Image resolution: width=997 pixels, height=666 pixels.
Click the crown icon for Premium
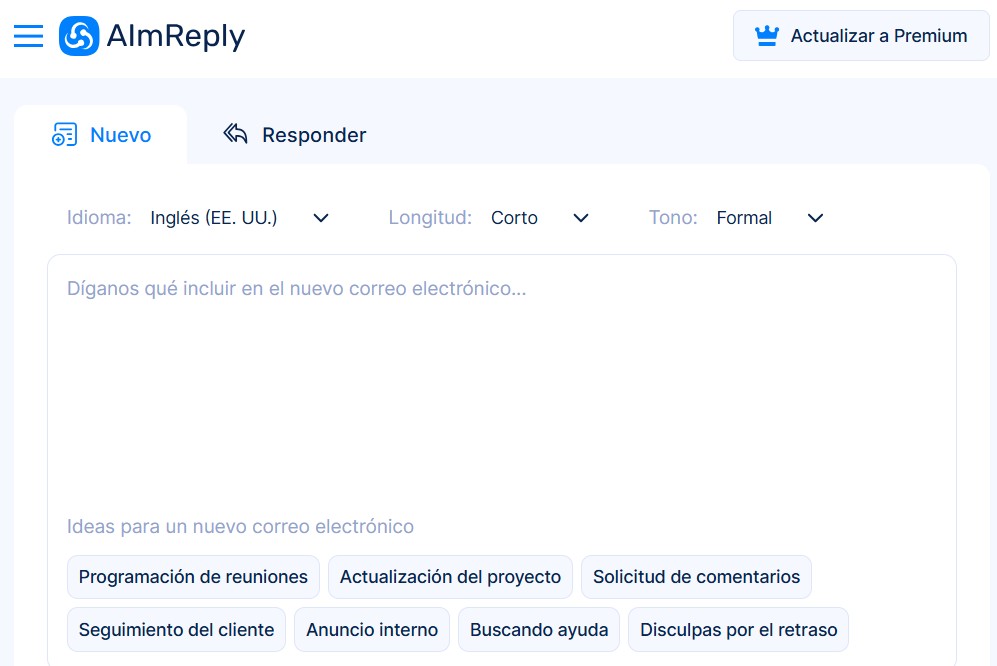pos(767,36)
